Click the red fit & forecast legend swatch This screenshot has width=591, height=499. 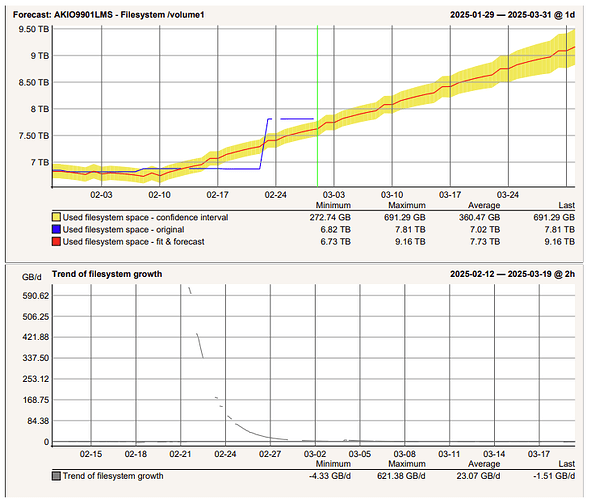click(56, 242)
